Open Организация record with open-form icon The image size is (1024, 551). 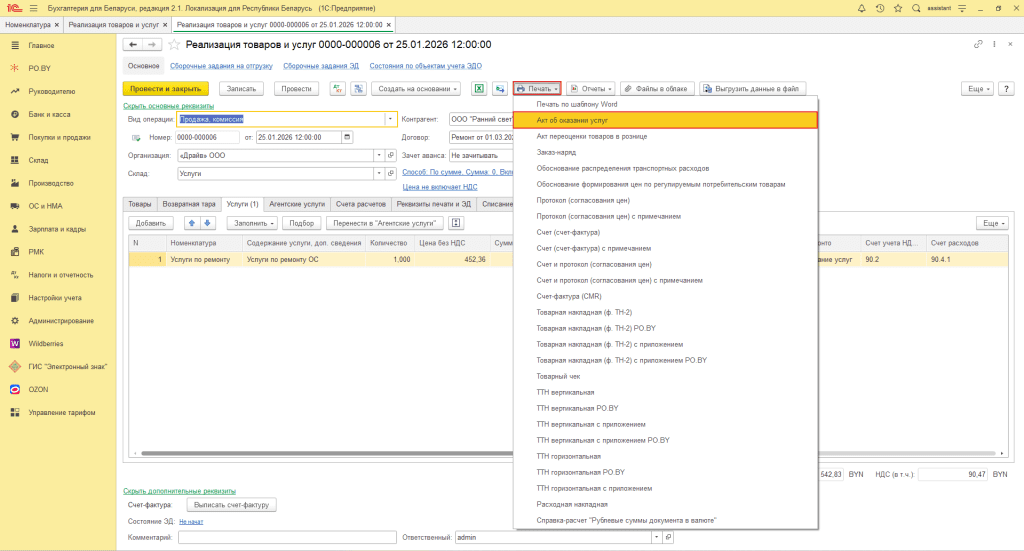(391, 155)
